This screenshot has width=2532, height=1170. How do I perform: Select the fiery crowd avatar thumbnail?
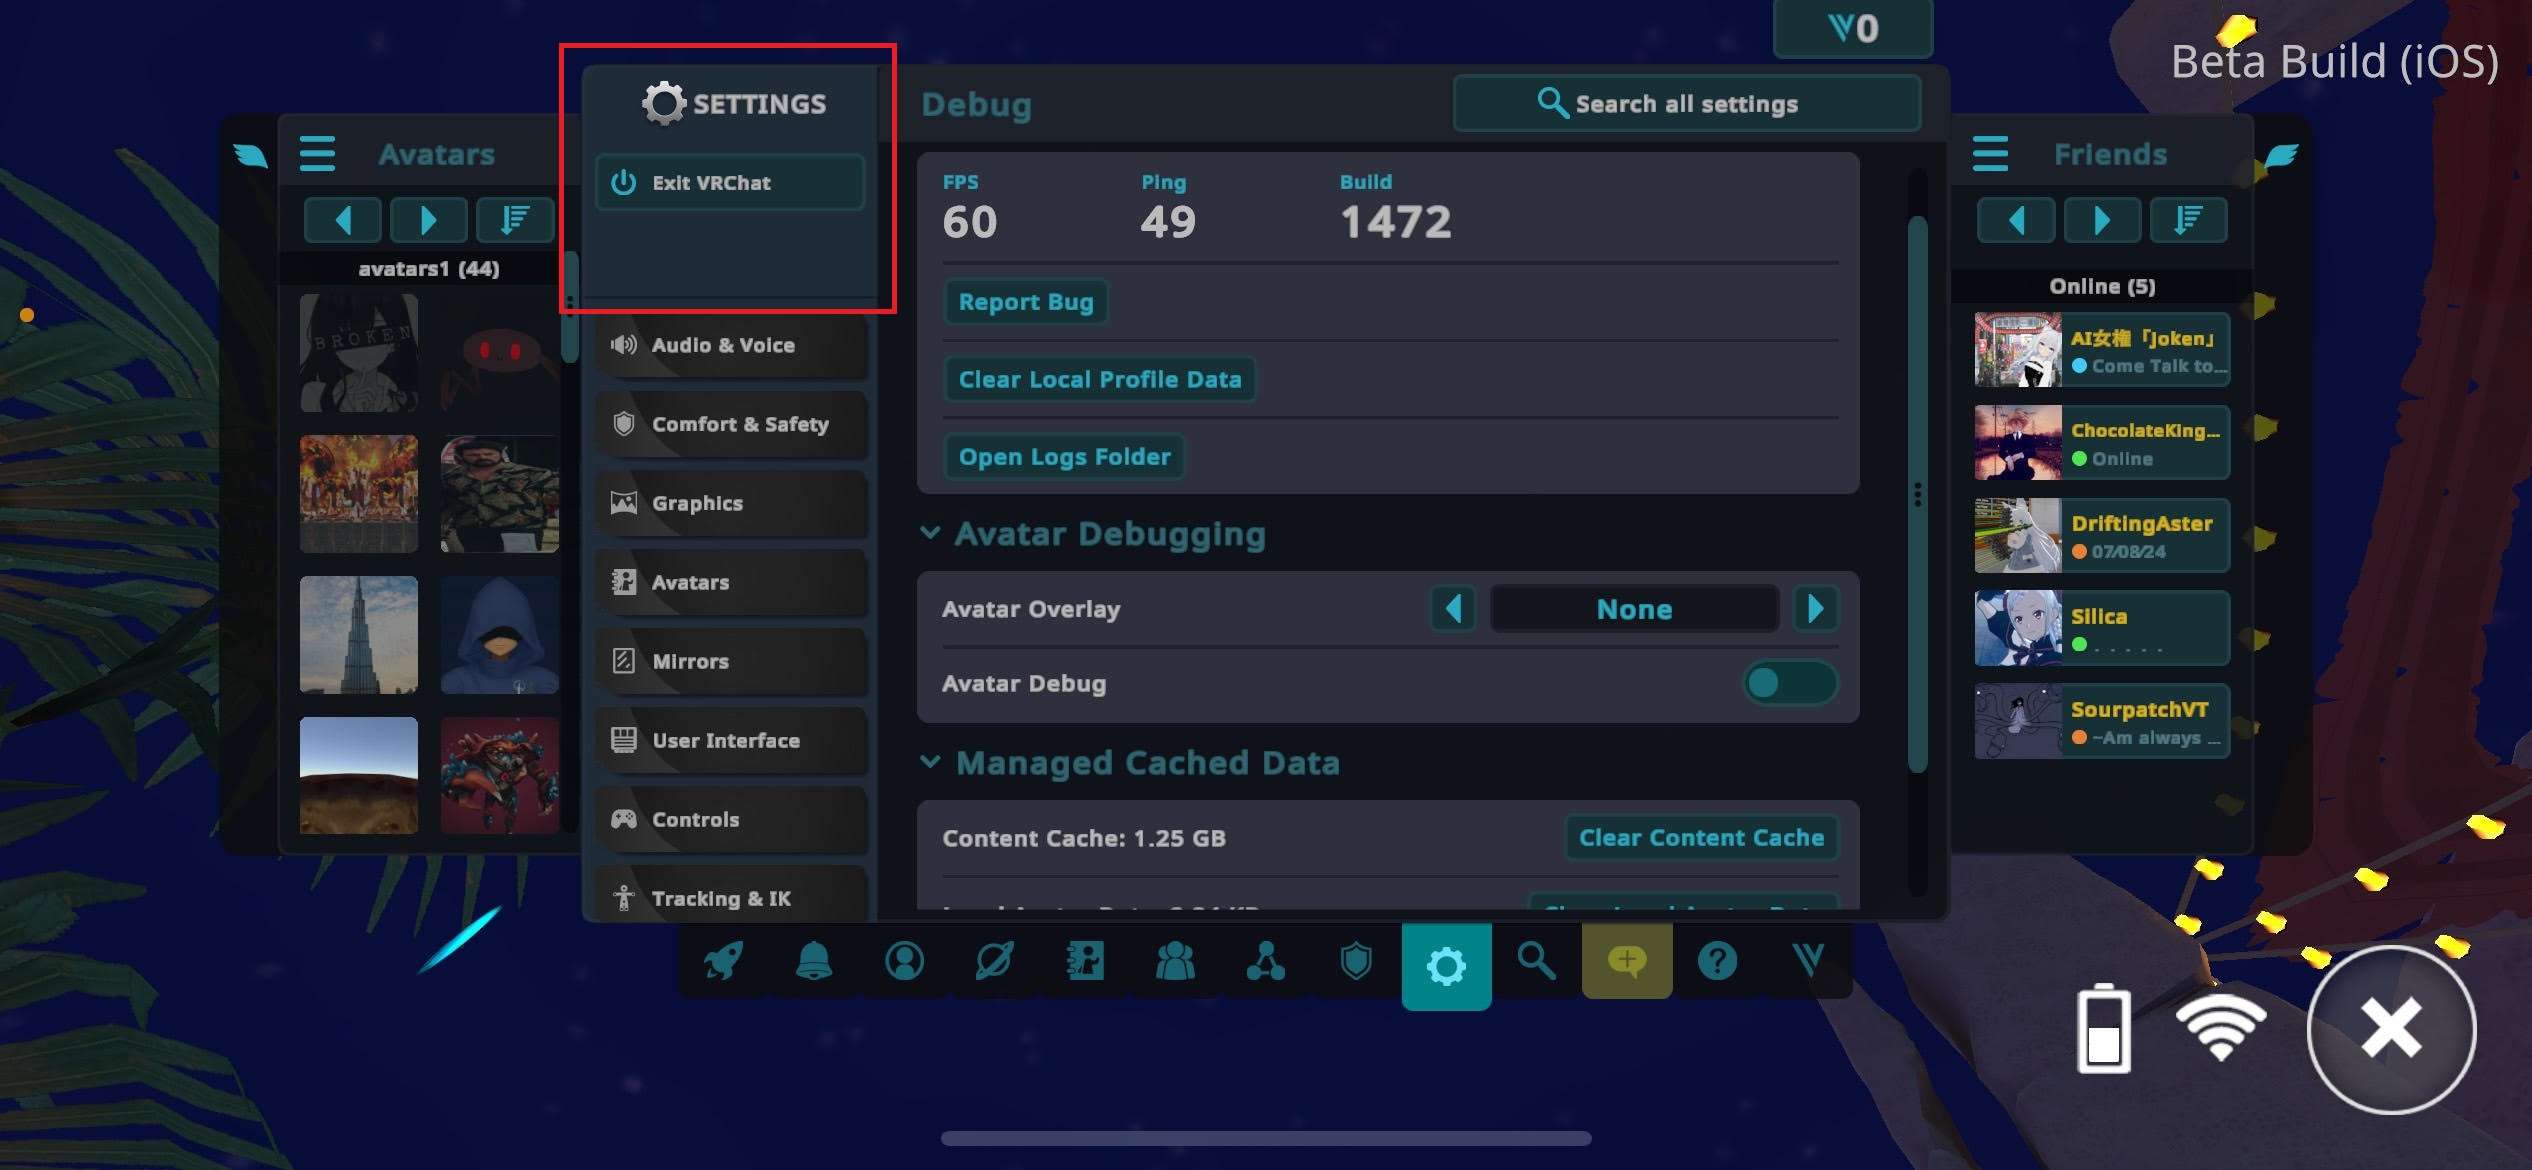pos(359,494)
